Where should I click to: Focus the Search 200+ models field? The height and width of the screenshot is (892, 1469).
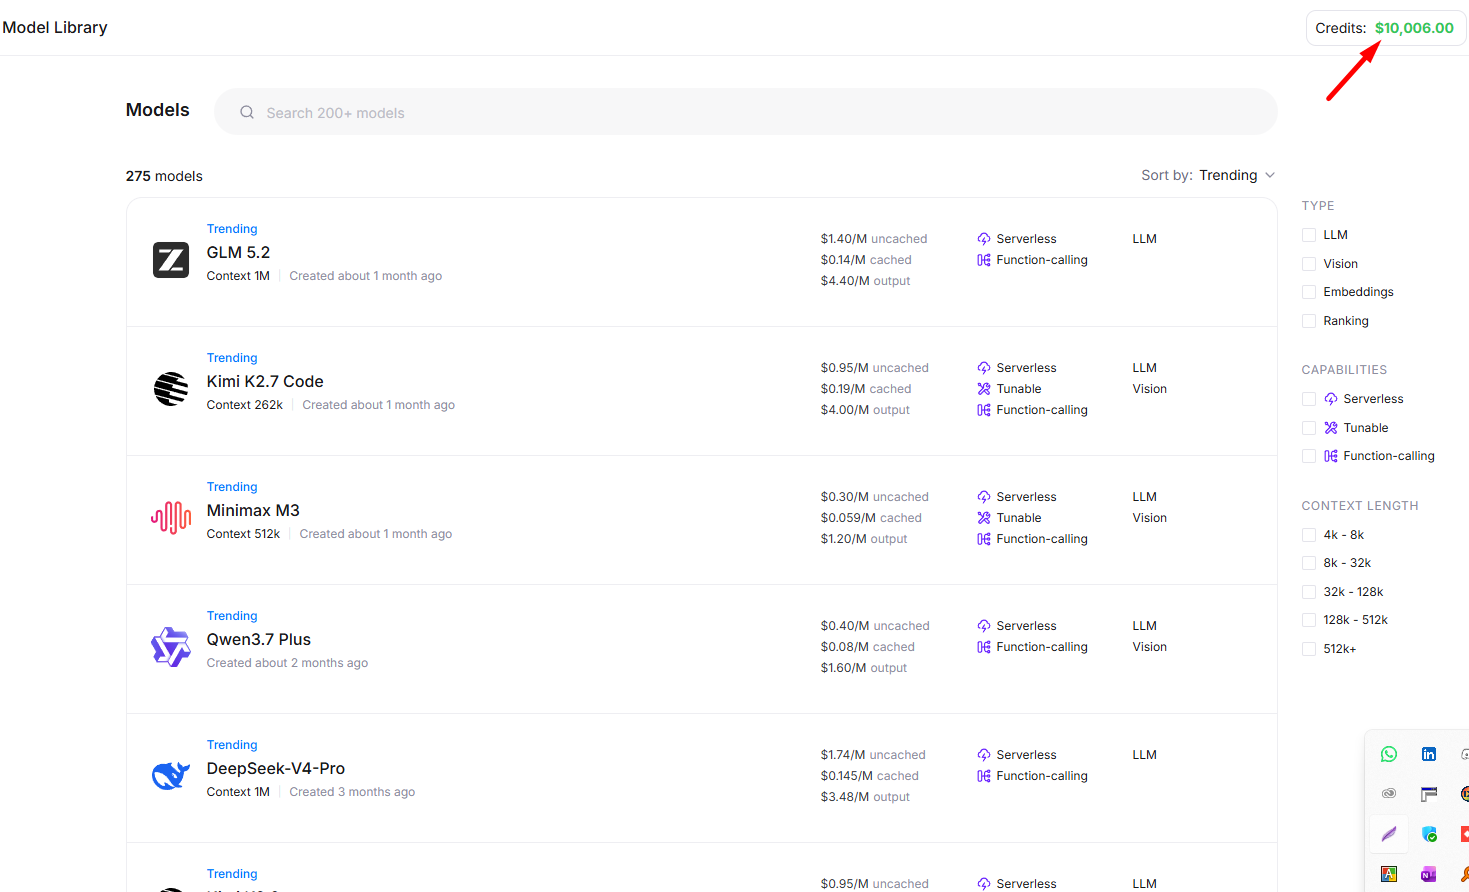pos(746,112)
